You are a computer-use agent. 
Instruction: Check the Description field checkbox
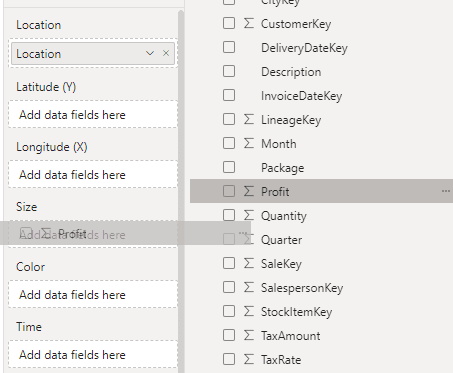pyautogui.click(x=229, y=71)
